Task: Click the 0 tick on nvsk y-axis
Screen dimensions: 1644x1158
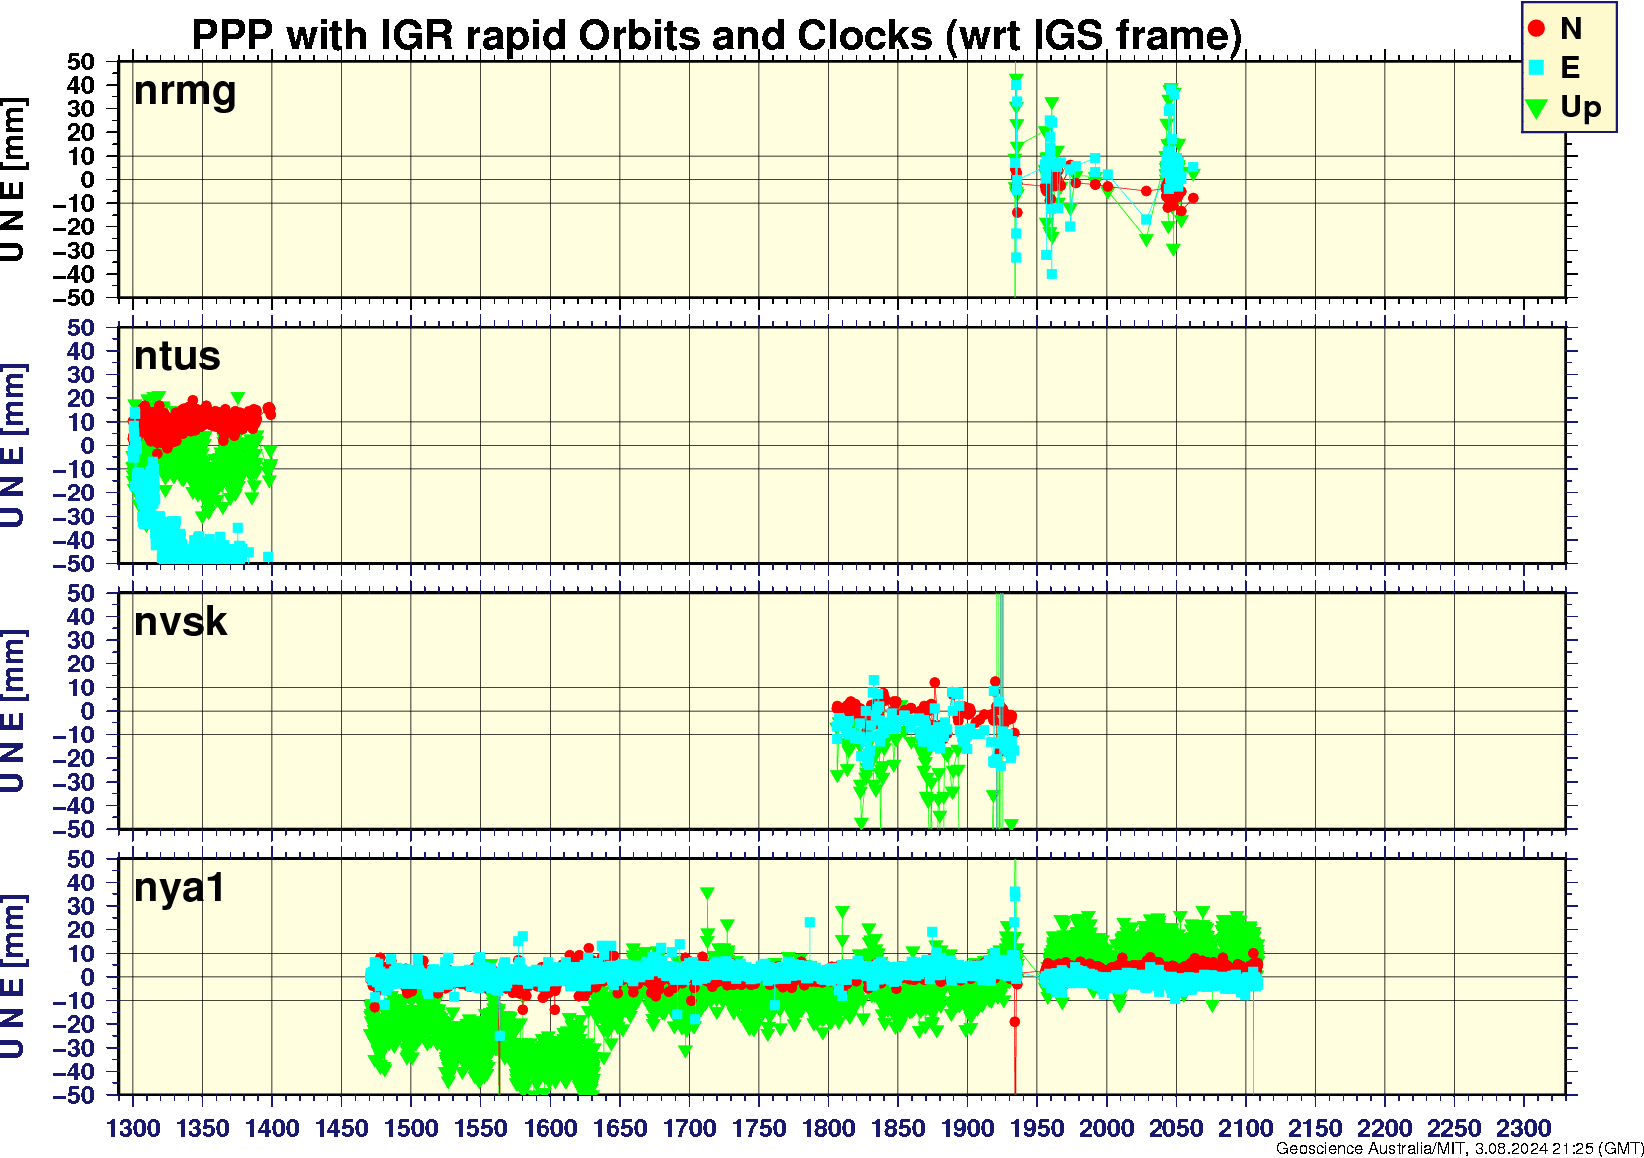Action: point(88,712)
